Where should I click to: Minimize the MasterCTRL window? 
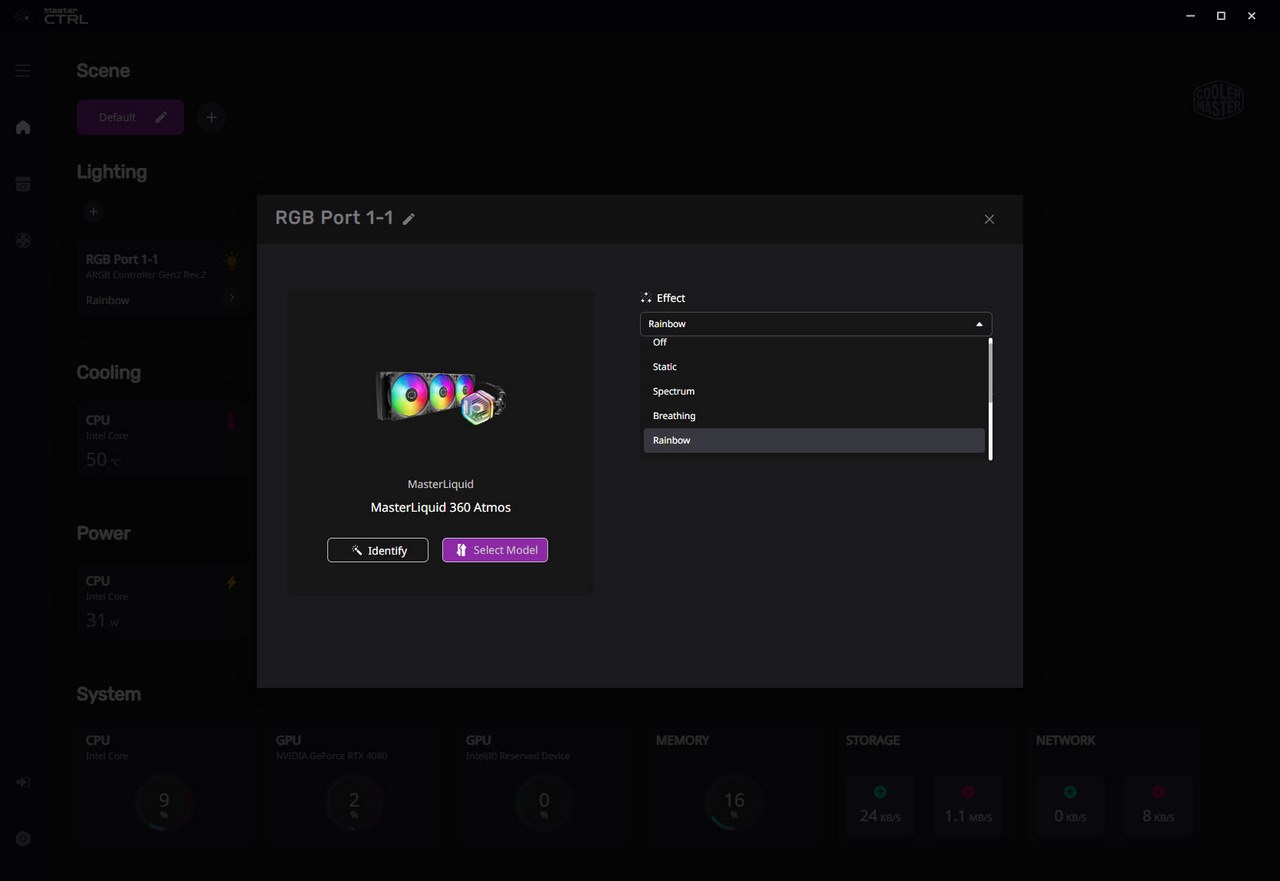pyautogui.click(x=1190, y=16)
